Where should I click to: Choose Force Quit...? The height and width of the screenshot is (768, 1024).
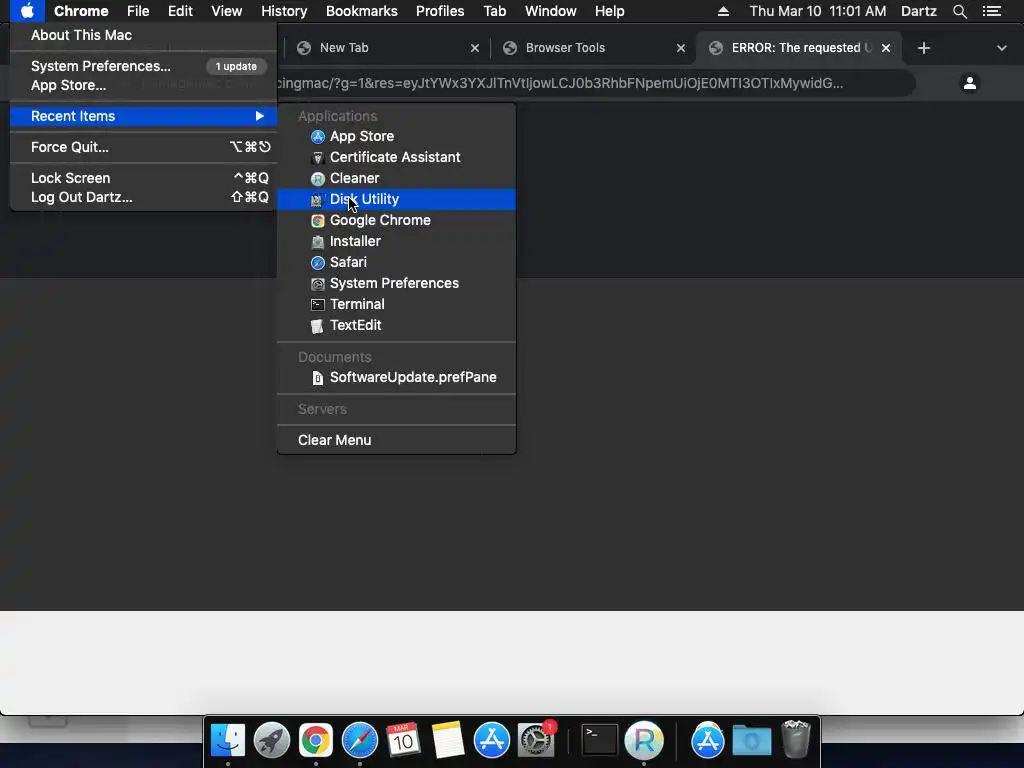pyautogui.click(x=144, y=147)
